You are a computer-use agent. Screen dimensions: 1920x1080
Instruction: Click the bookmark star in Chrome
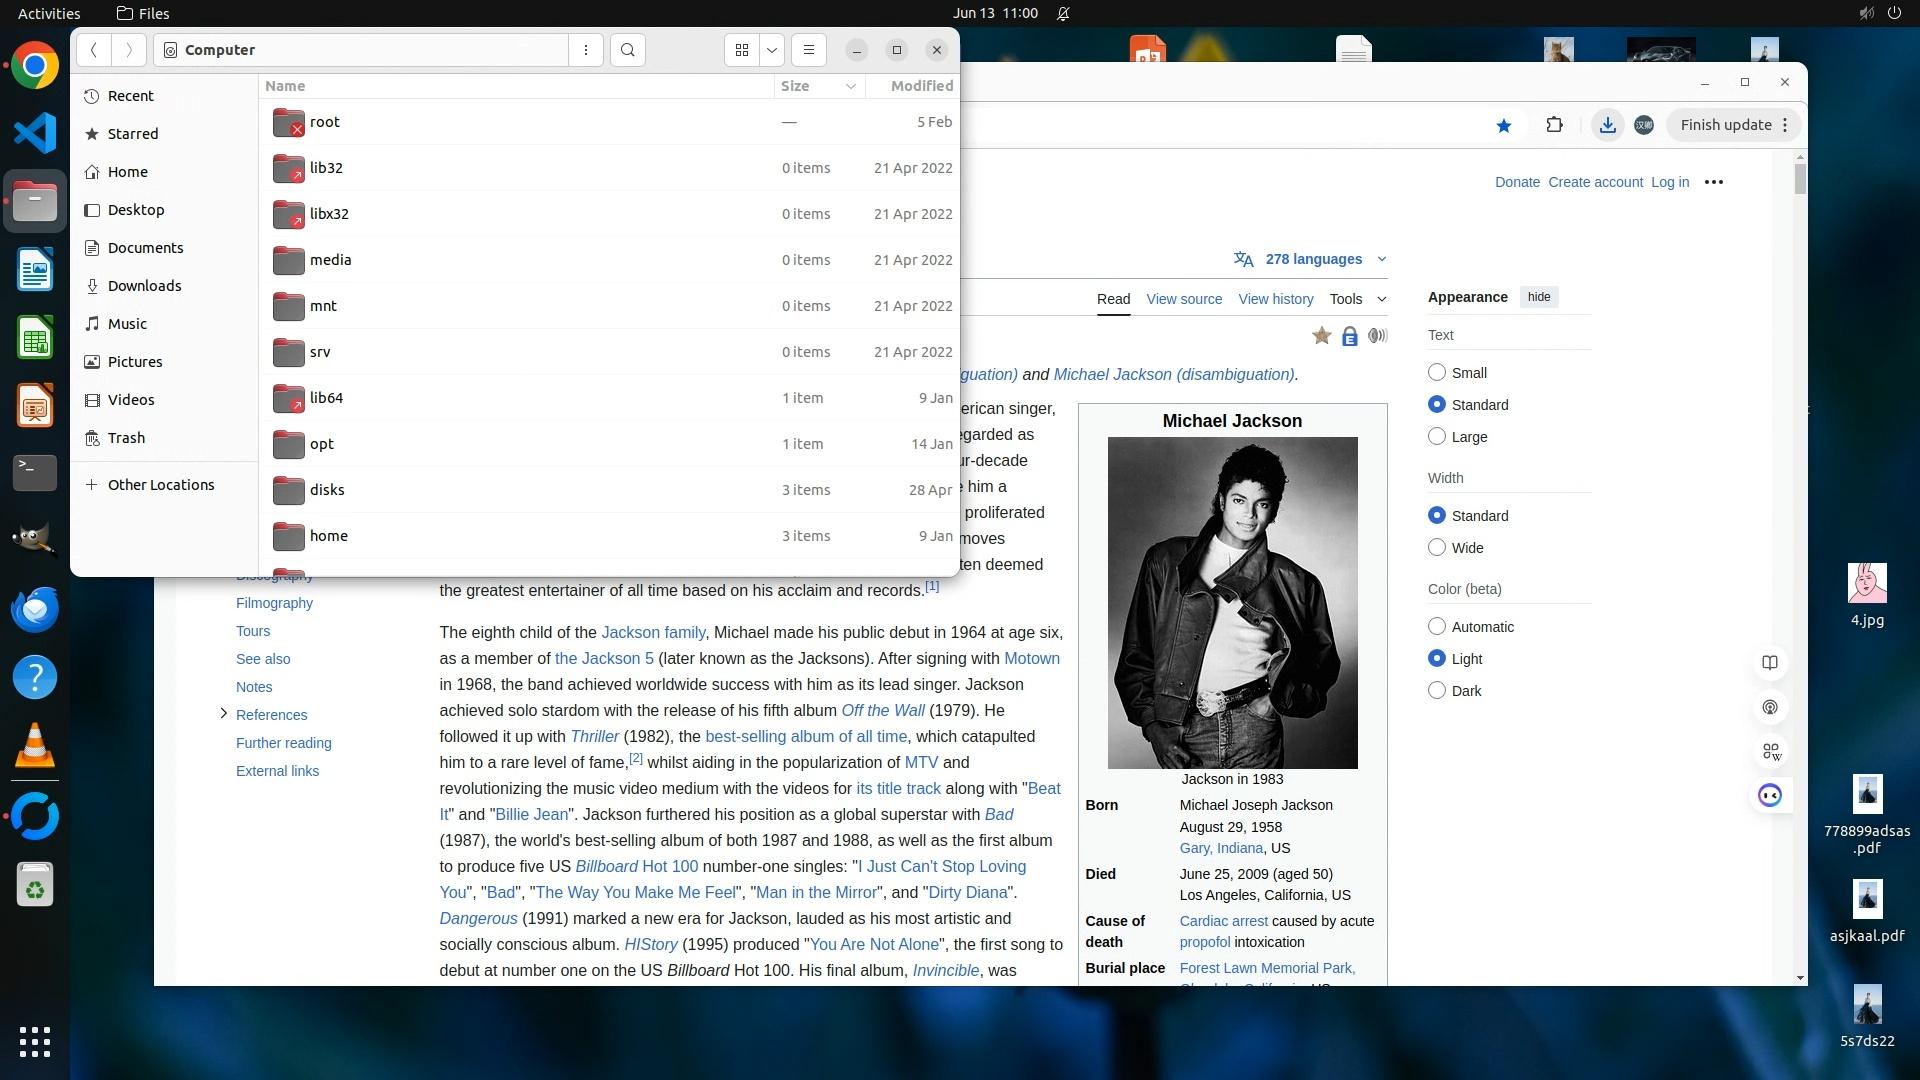[1504, 125]
